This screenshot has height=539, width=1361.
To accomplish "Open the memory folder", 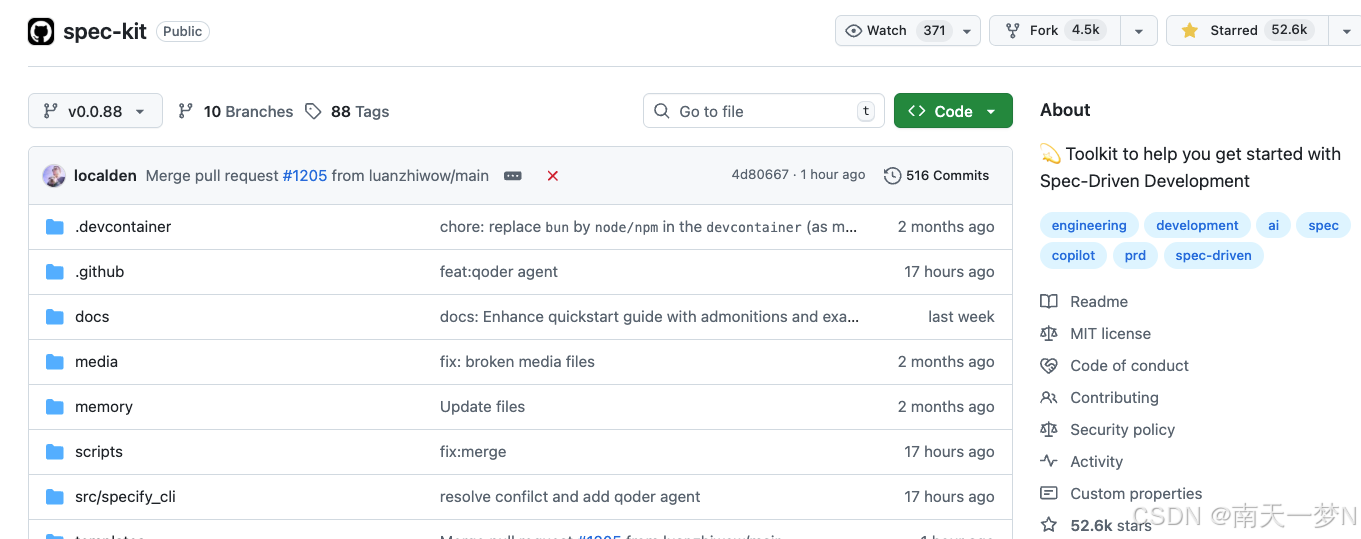I will coord(104,407).
